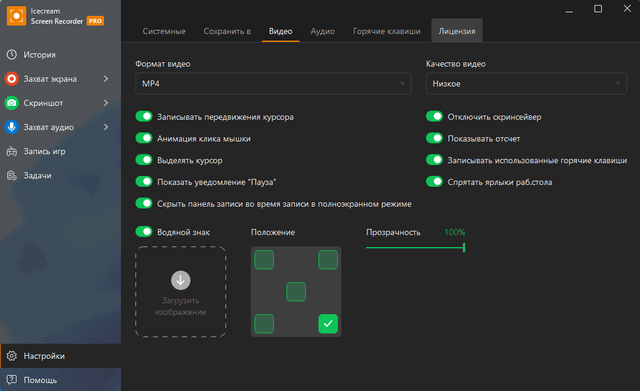640x391 pixels.
Task: Open Помощь in the sidebar
Action: [x=60, y=380]
